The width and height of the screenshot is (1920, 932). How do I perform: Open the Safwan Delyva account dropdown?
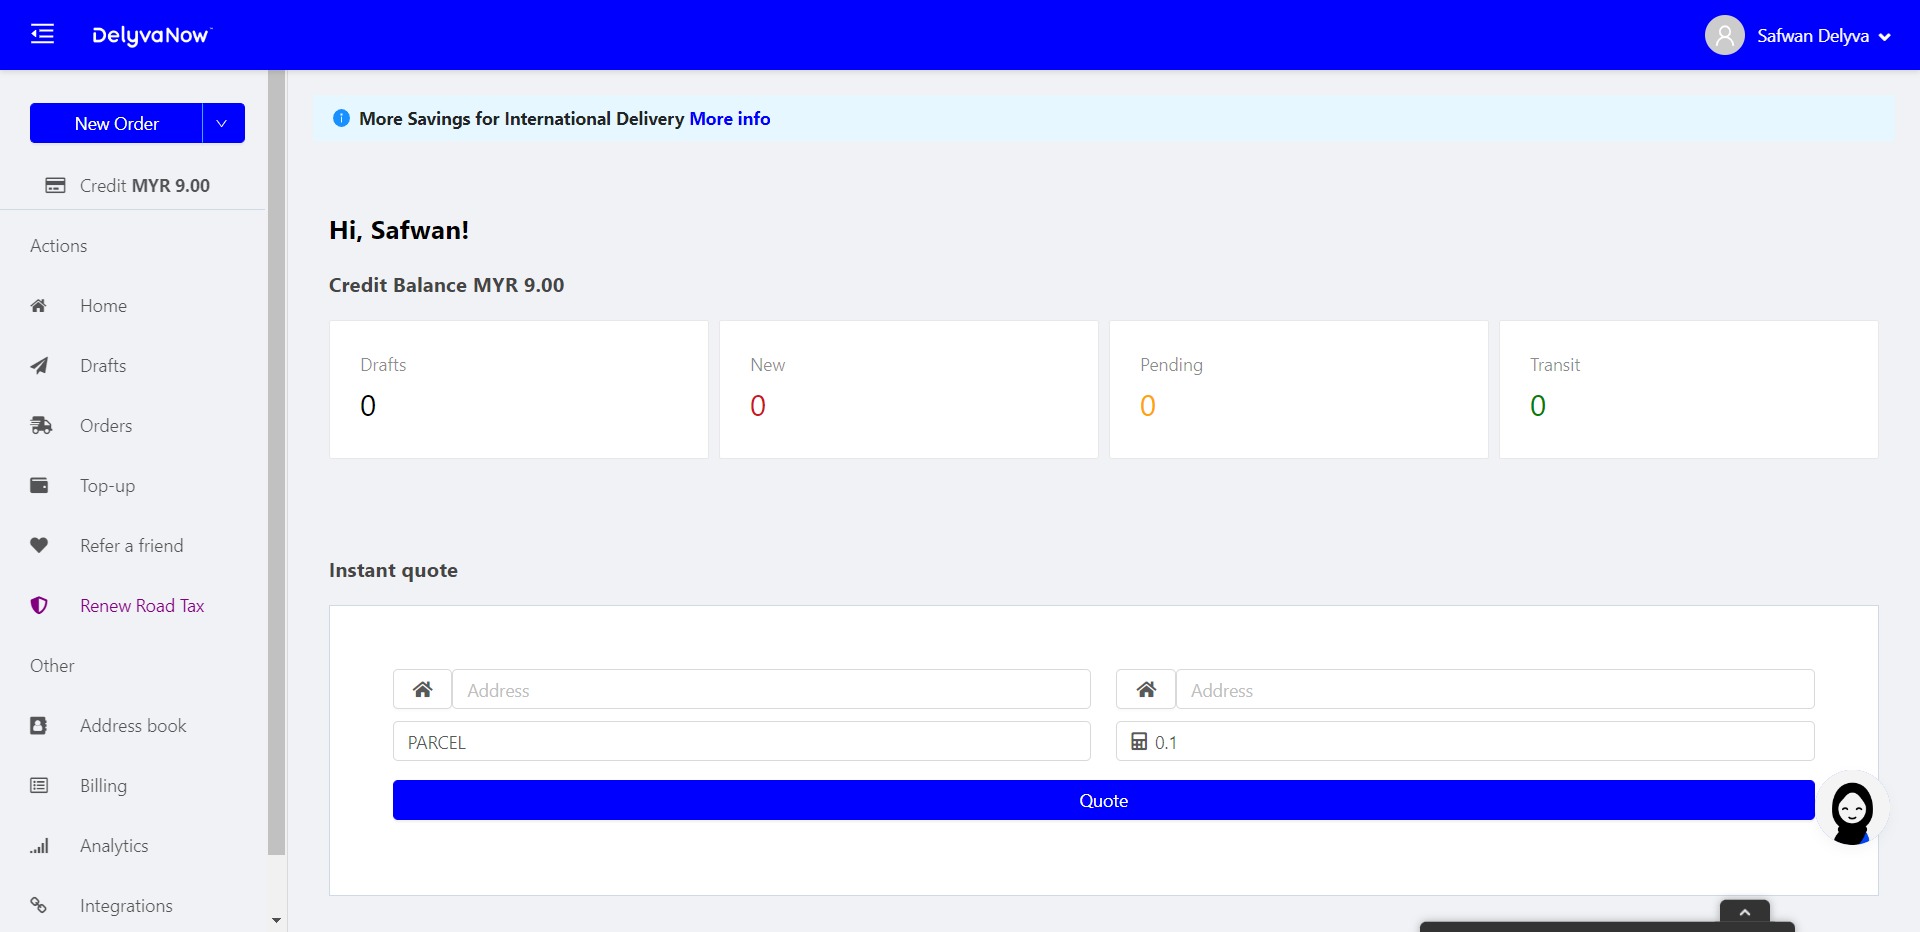tap(1824, 36)
